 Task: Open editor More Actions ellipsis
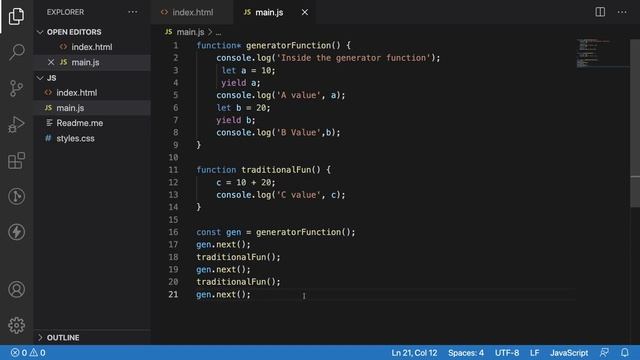(x=622, y=12)
